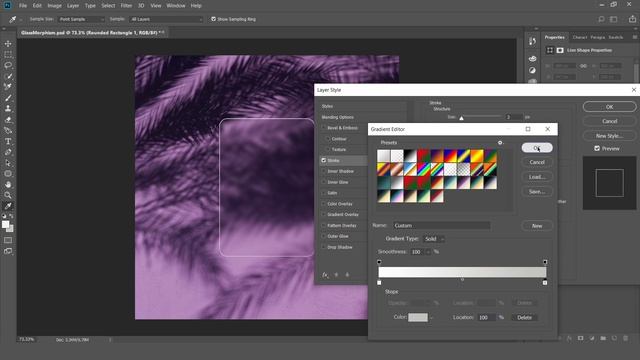
Task: Open the Adjustments panel icon
Action: (532, 70)
